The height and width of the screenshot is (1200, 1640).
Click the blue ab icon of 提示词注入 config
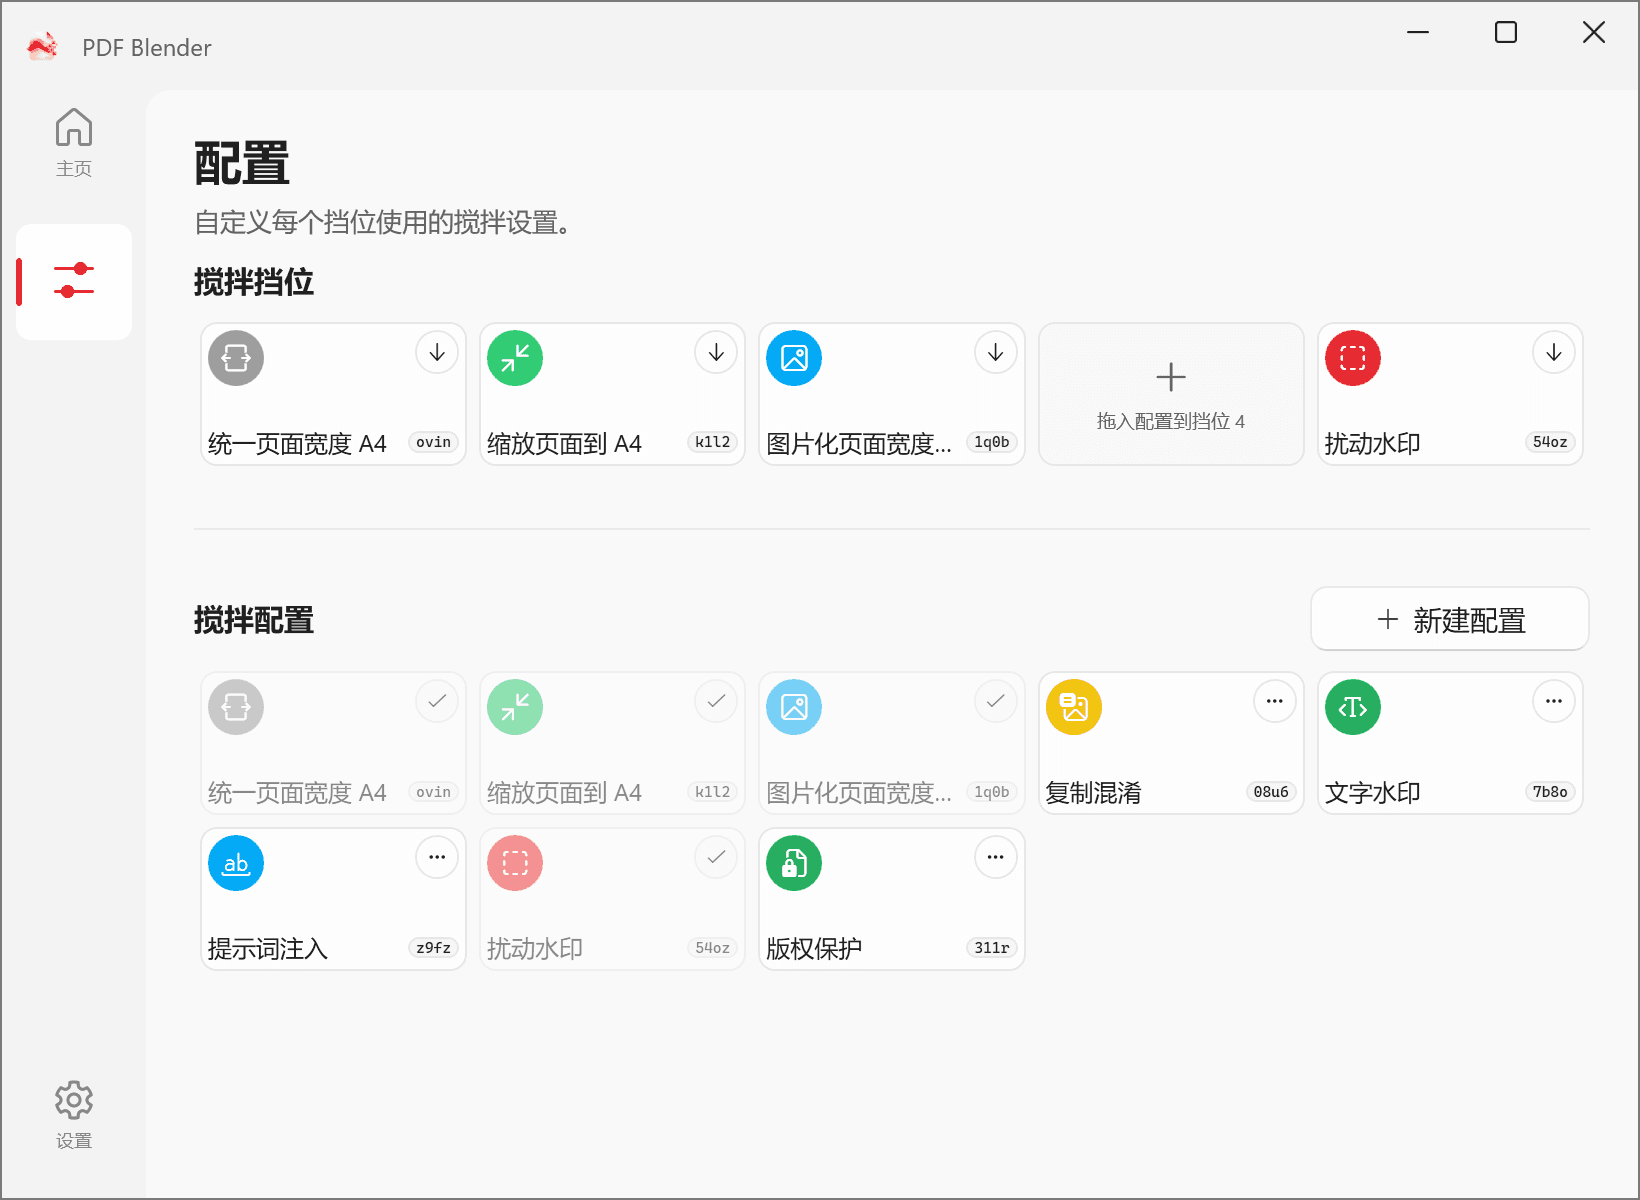pos(236,863)
